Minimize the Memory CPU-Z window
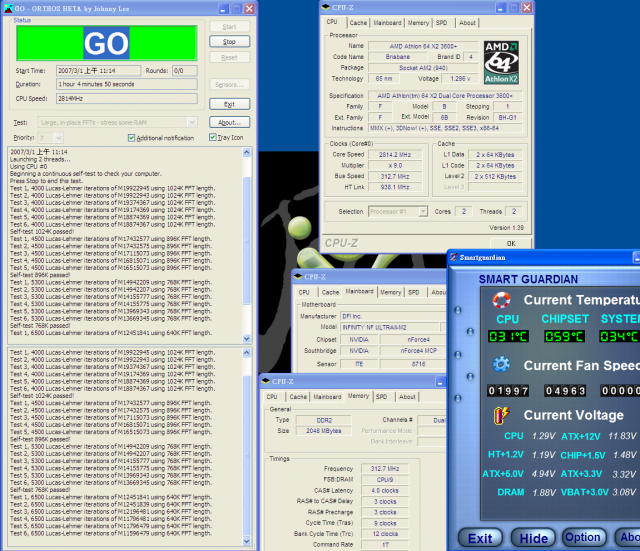640x551 pixels. 440,382
